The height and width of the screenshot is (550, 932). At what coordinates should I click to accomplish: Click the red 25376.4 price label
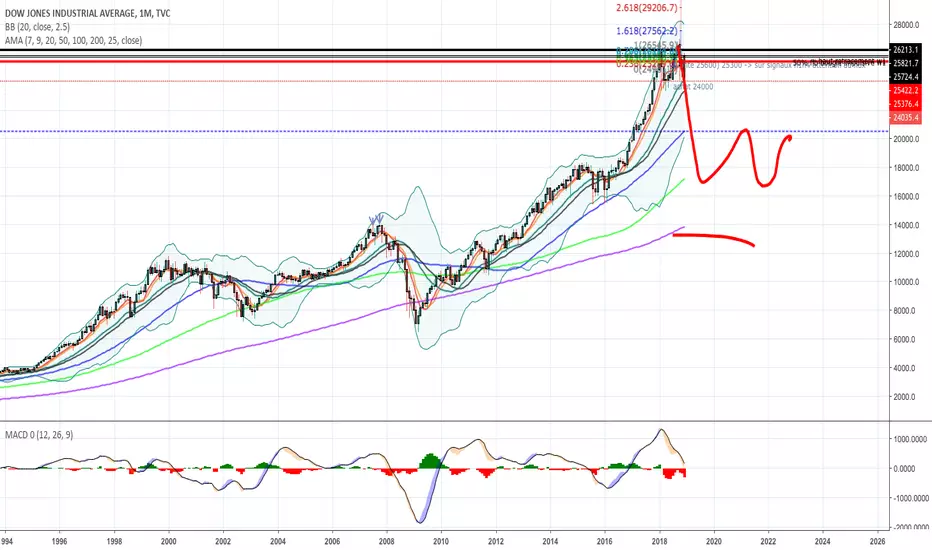[x=905, y=104]
